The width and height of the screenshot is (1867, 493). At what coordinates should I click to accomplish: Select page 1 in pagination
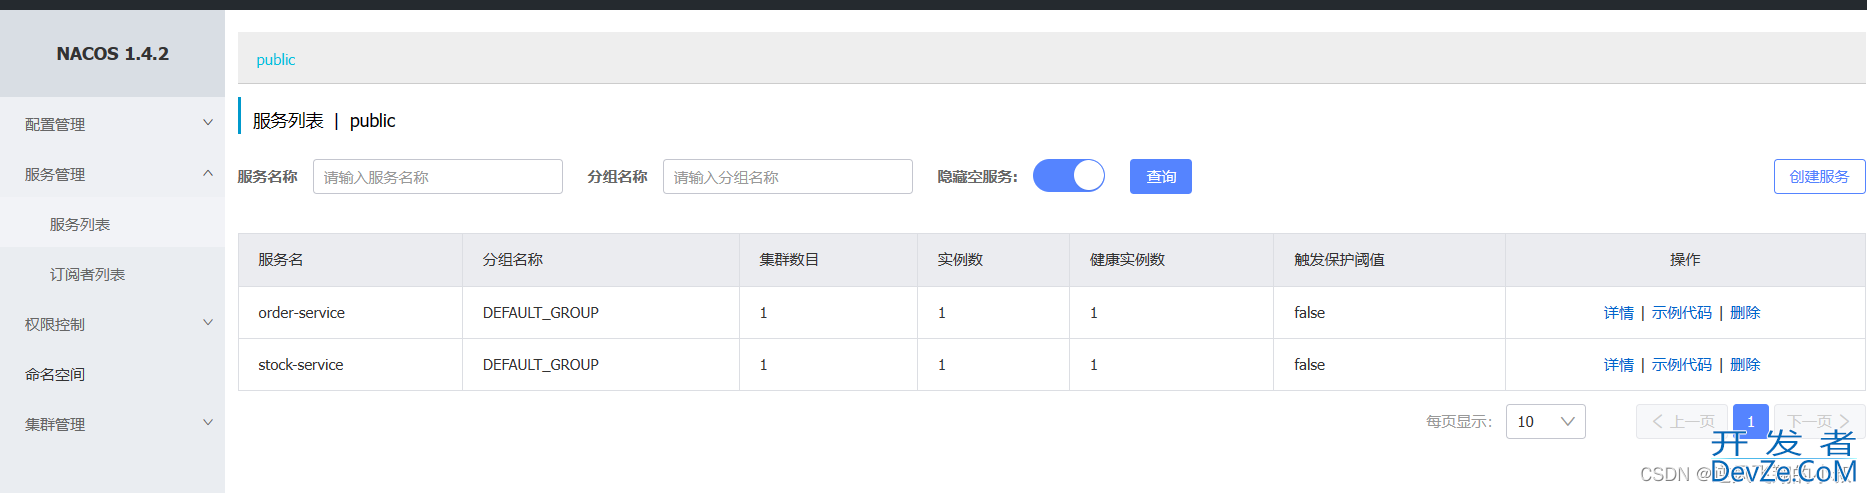tap(1751, 422)
